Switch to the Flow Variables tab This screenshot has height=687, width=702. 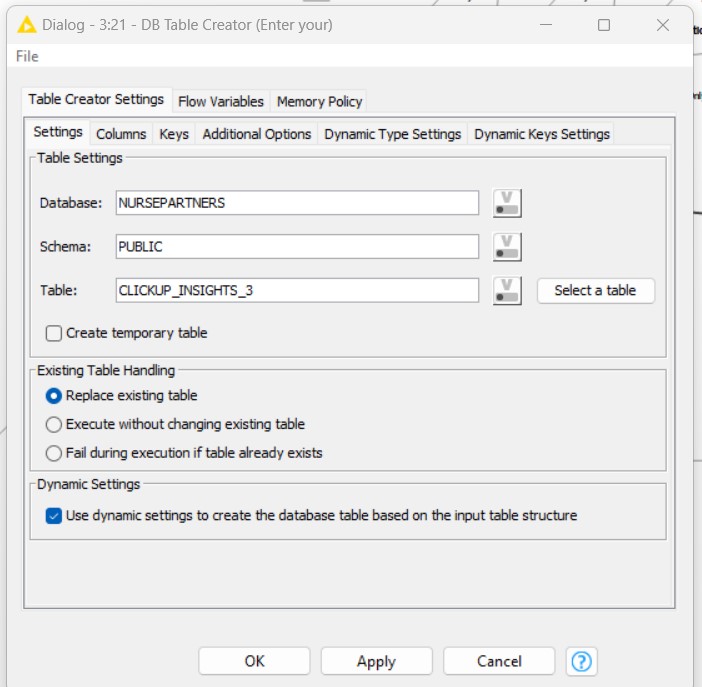click(x=221, y=101)
